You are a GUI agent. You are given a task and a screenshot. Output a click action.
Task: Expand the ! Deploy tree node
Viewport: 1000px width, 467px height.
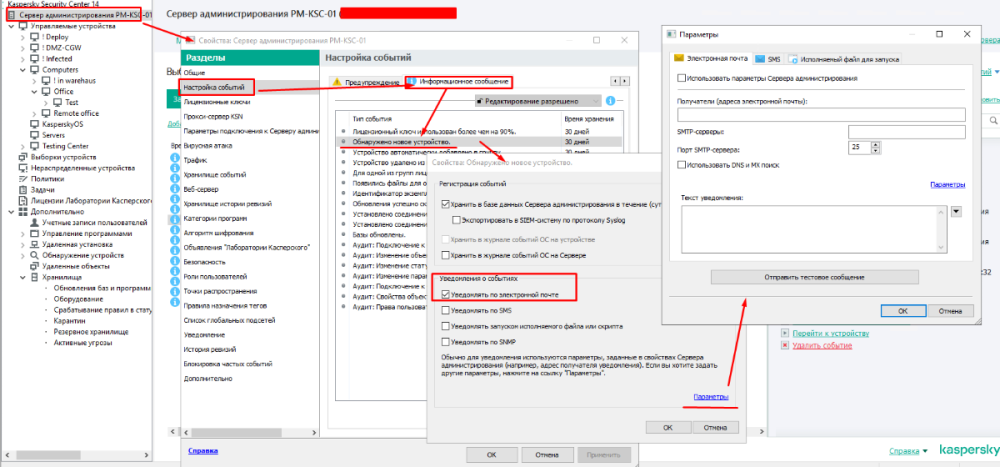[x=24, y=37]
